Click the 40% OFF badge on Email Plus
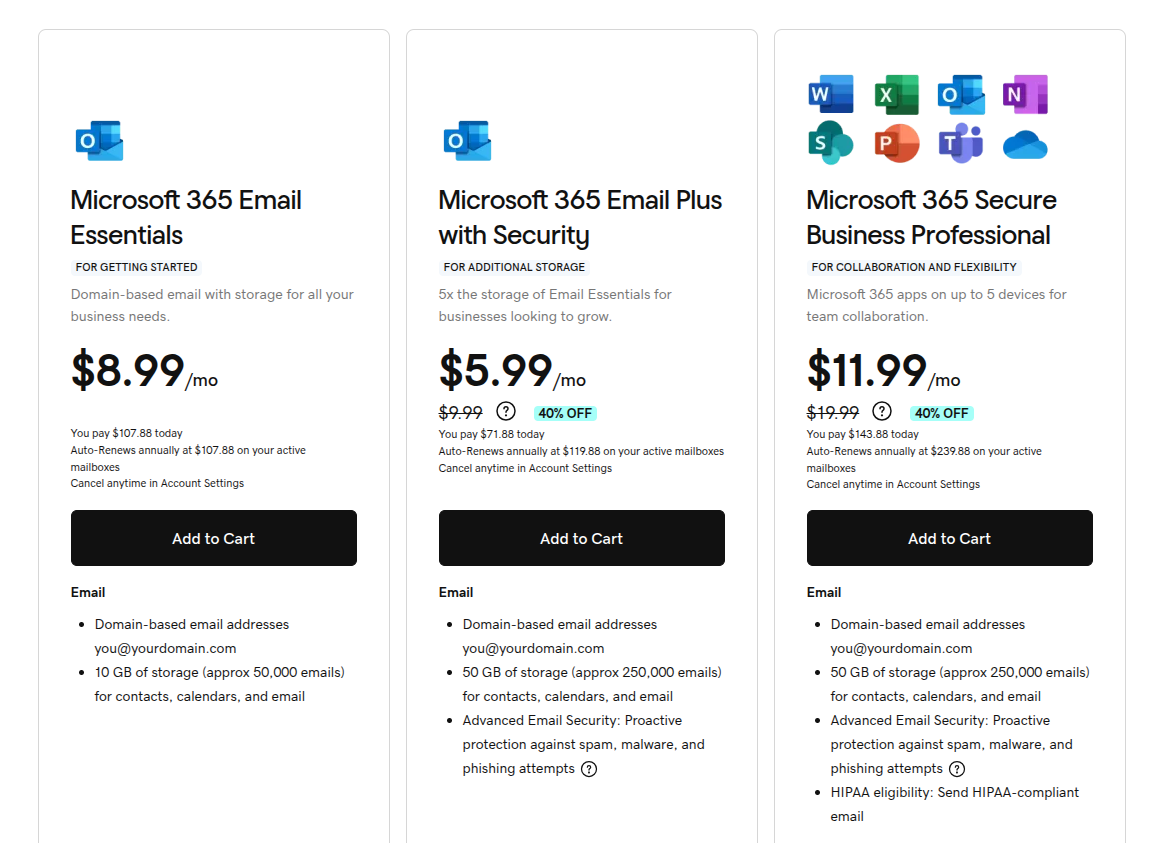The width and height of the screenshot is (1172, 843). 566,413
